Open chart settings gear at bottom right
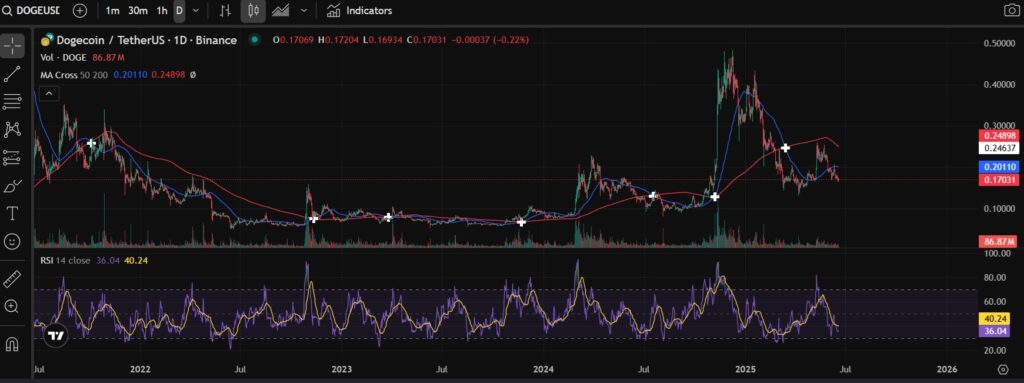This screenshot has width=1024, height=383. coord(1002,369)
